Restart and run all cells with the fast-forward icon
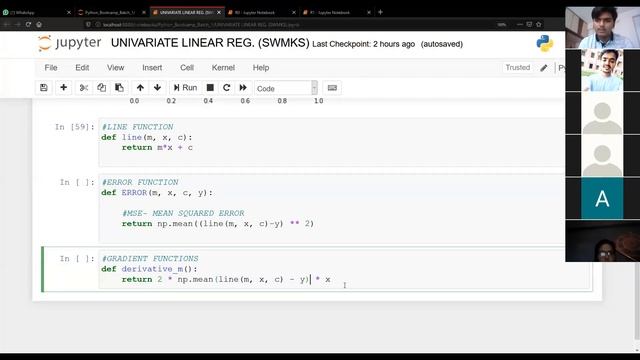640x360 pixels. point(243,88)
